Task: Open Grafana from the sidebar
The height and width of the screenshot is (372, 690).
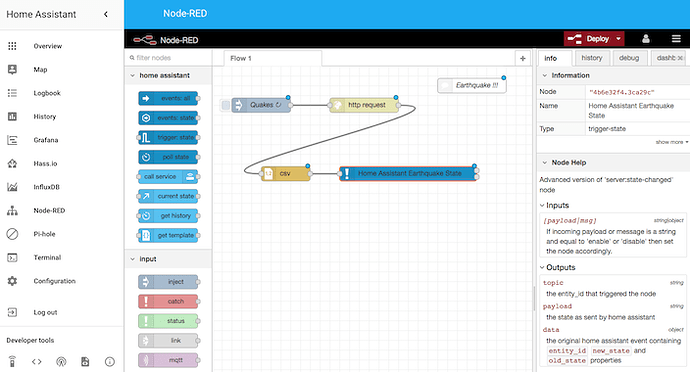Action: click(x=46, y=140)
